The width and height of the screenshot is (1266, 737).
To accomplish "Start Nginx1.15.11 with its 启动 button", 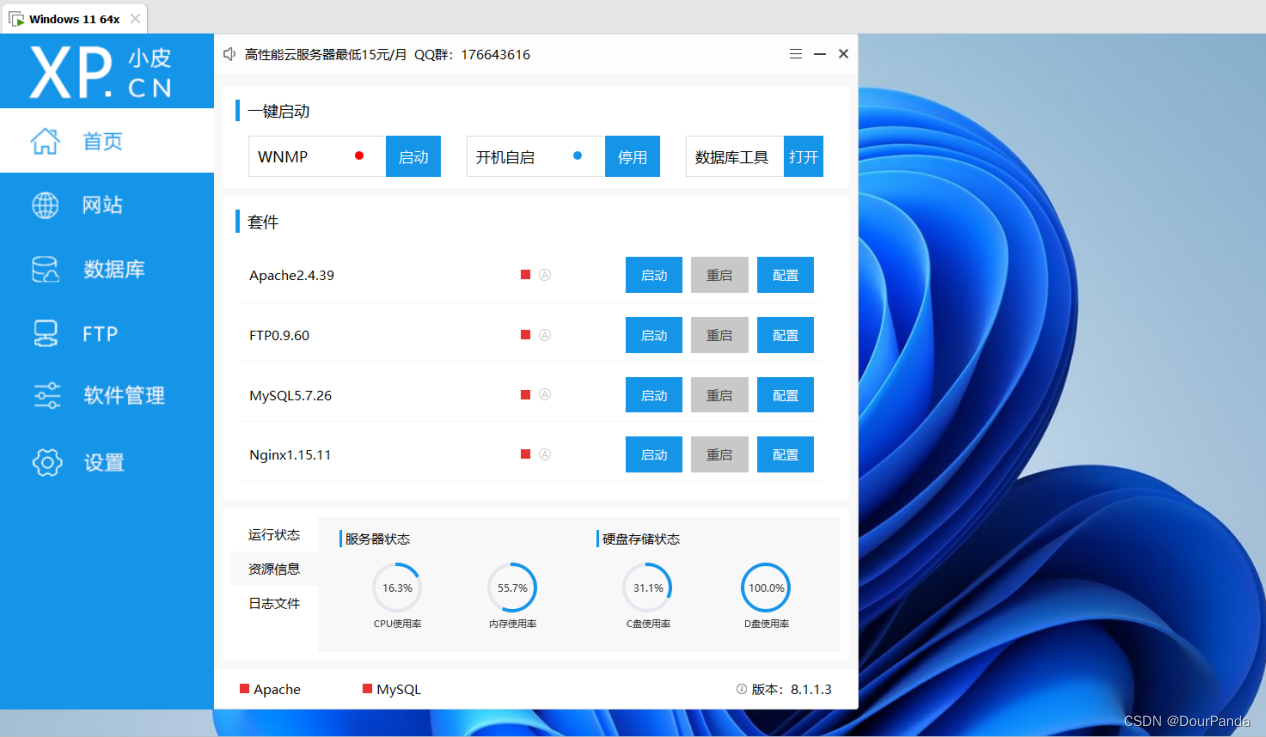I will click(654, 454).
